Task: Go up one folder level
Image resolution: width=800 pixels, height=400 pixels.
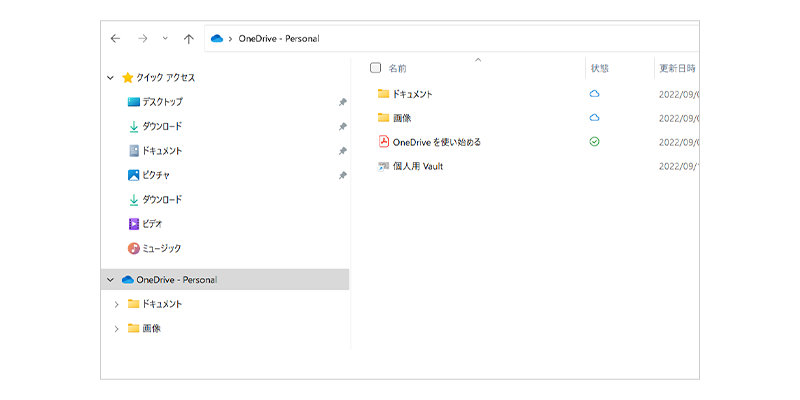Action: coord(189,39)
